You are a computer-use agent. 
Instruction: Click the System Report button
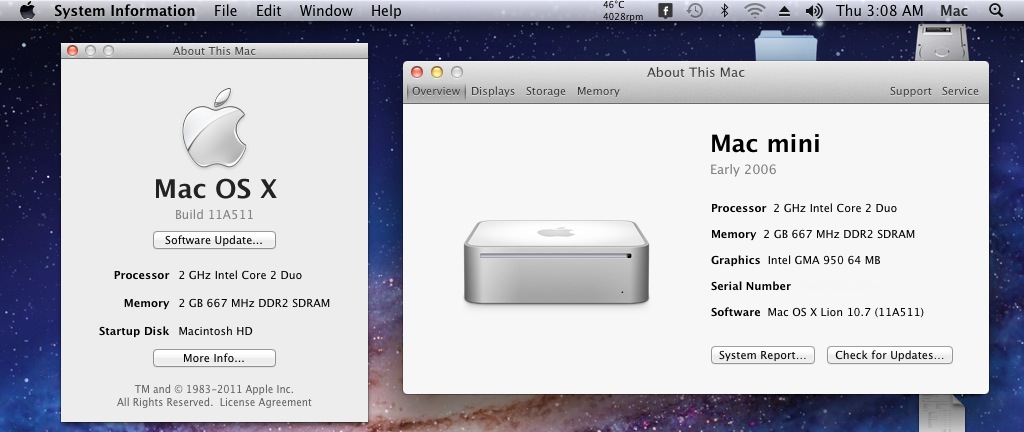pyautogui.click(x=762, y=355)
